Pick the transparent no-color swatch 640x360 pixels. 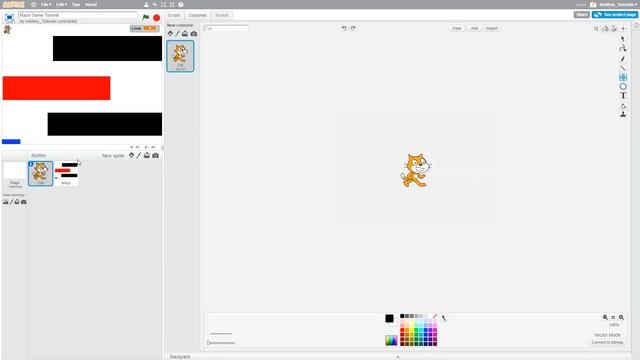(434, 316)
